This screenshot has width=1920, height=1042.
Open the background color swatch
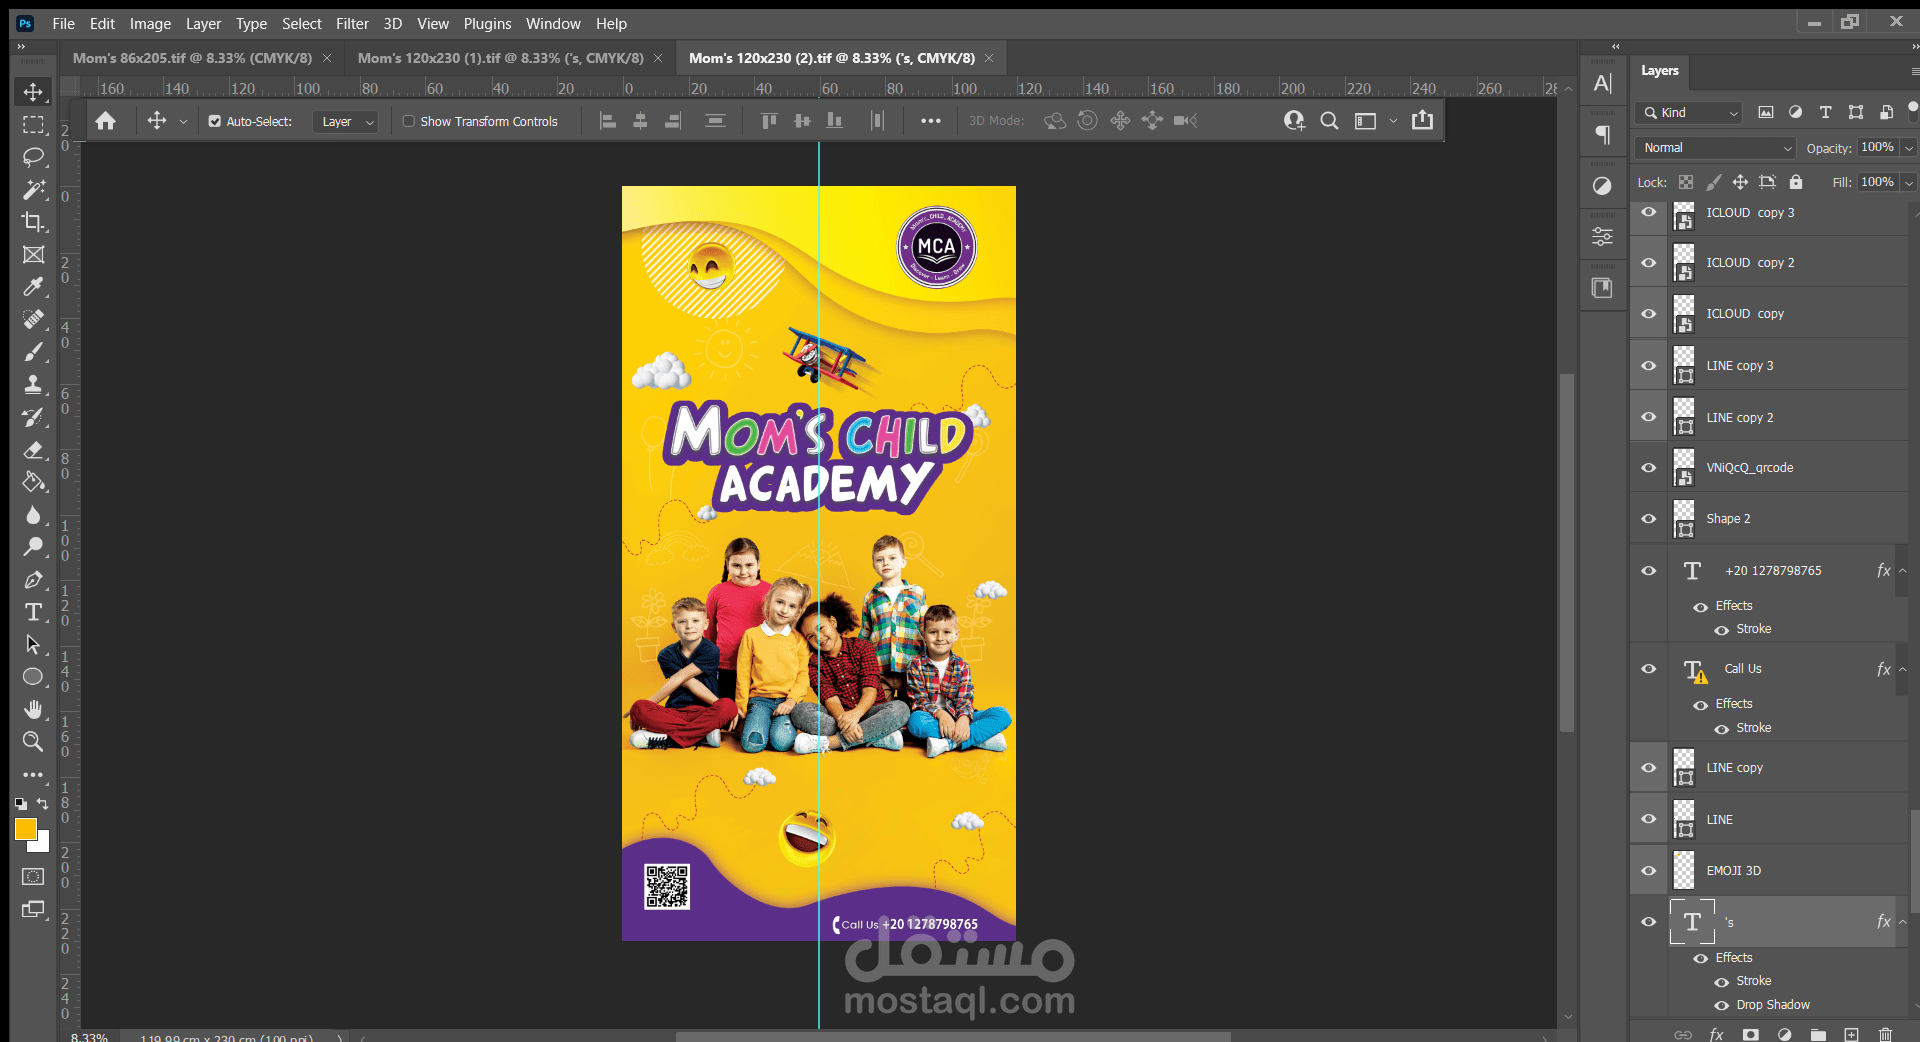pyautogui.click(x=42, y=845)
